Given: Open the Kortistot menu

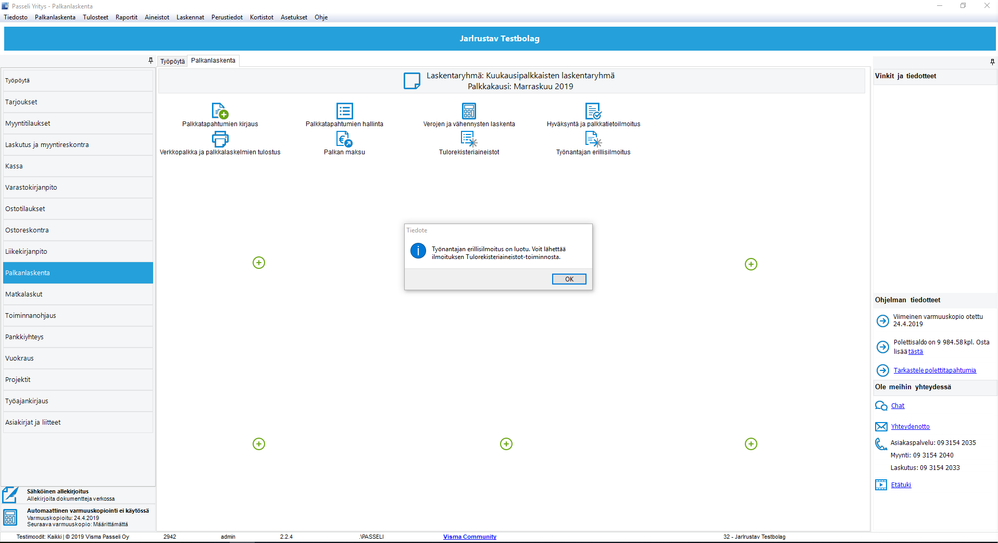Looking at the screenshot, I should click(262, 17).
